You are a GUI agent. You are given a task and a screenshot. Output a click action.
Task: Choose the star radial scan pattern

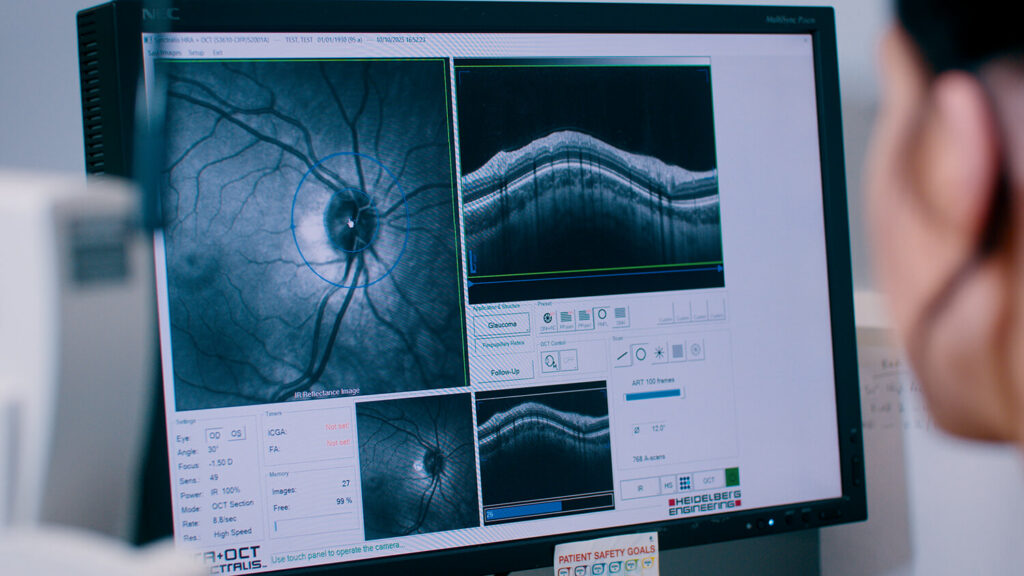click(659, 352)
